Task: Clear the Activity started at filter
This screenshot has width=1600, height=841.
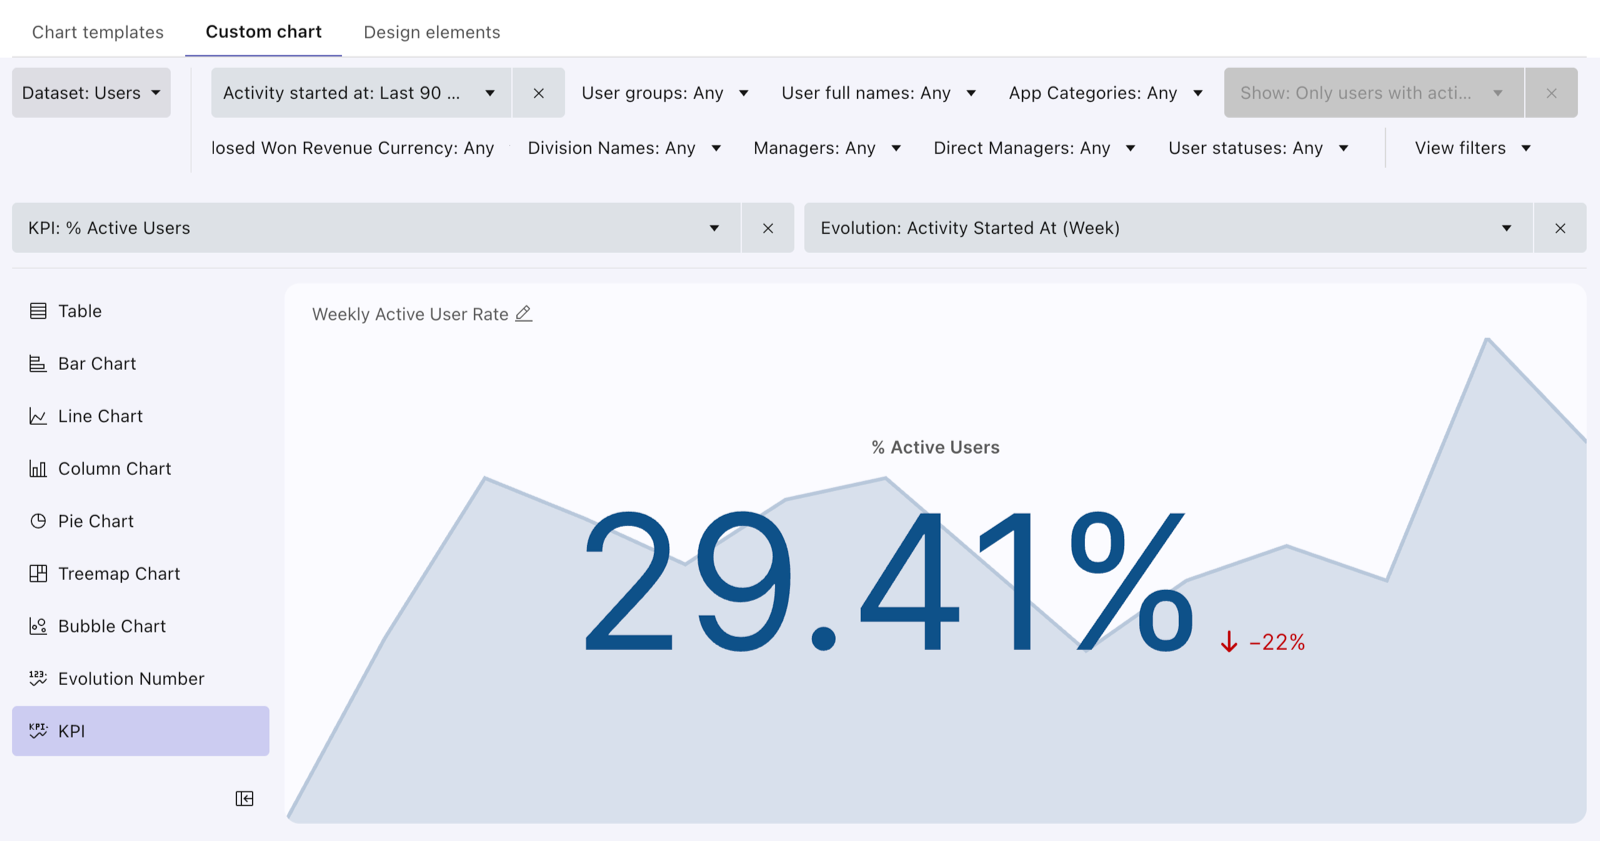Action: click(538, 93)
